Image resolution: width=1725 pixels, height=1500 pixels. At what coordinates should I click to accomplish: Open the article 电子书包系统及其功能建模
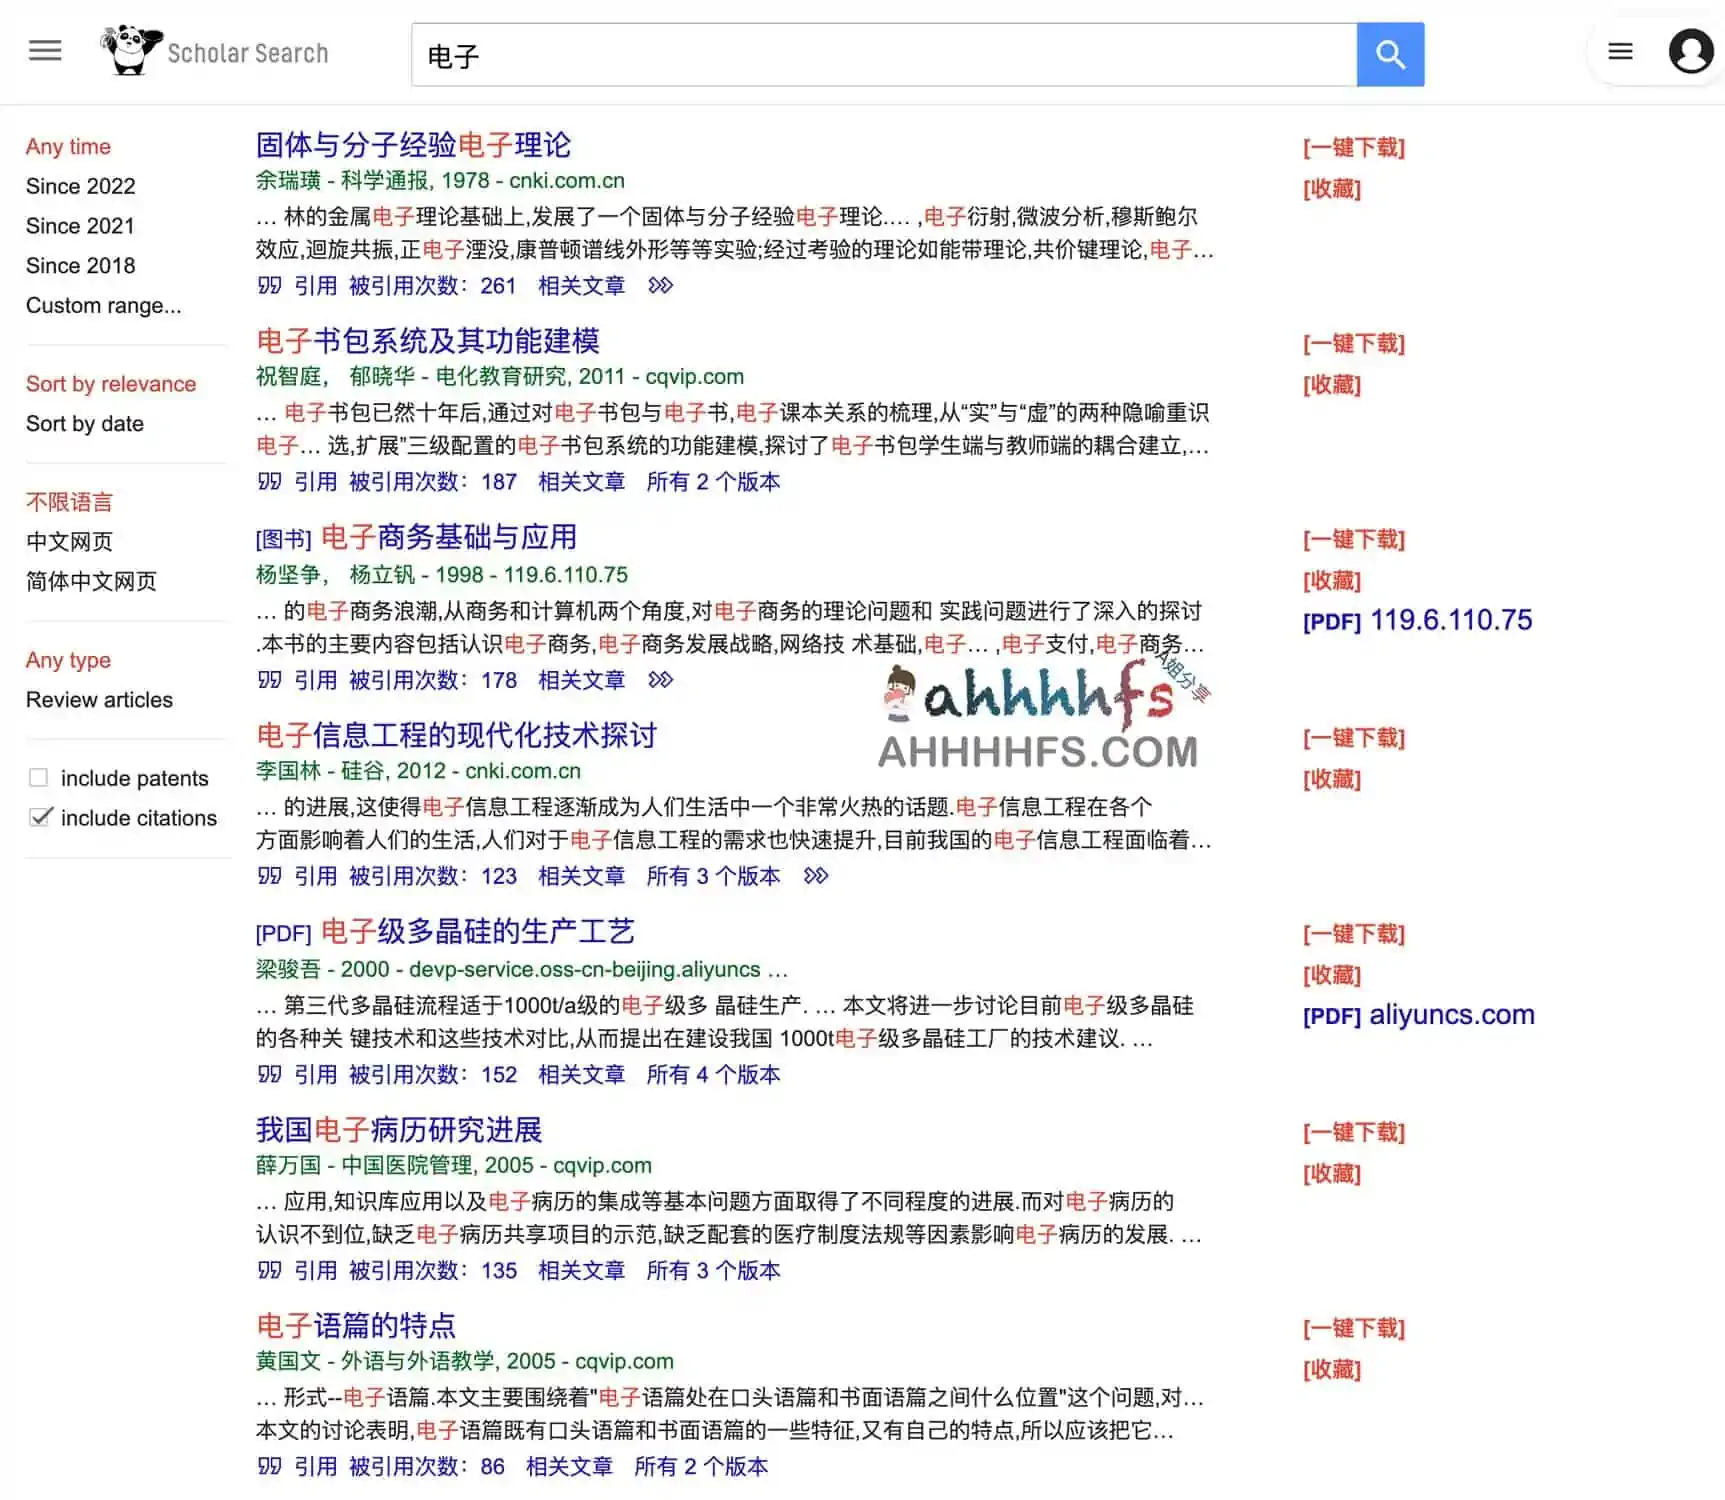tap(428, 341)
